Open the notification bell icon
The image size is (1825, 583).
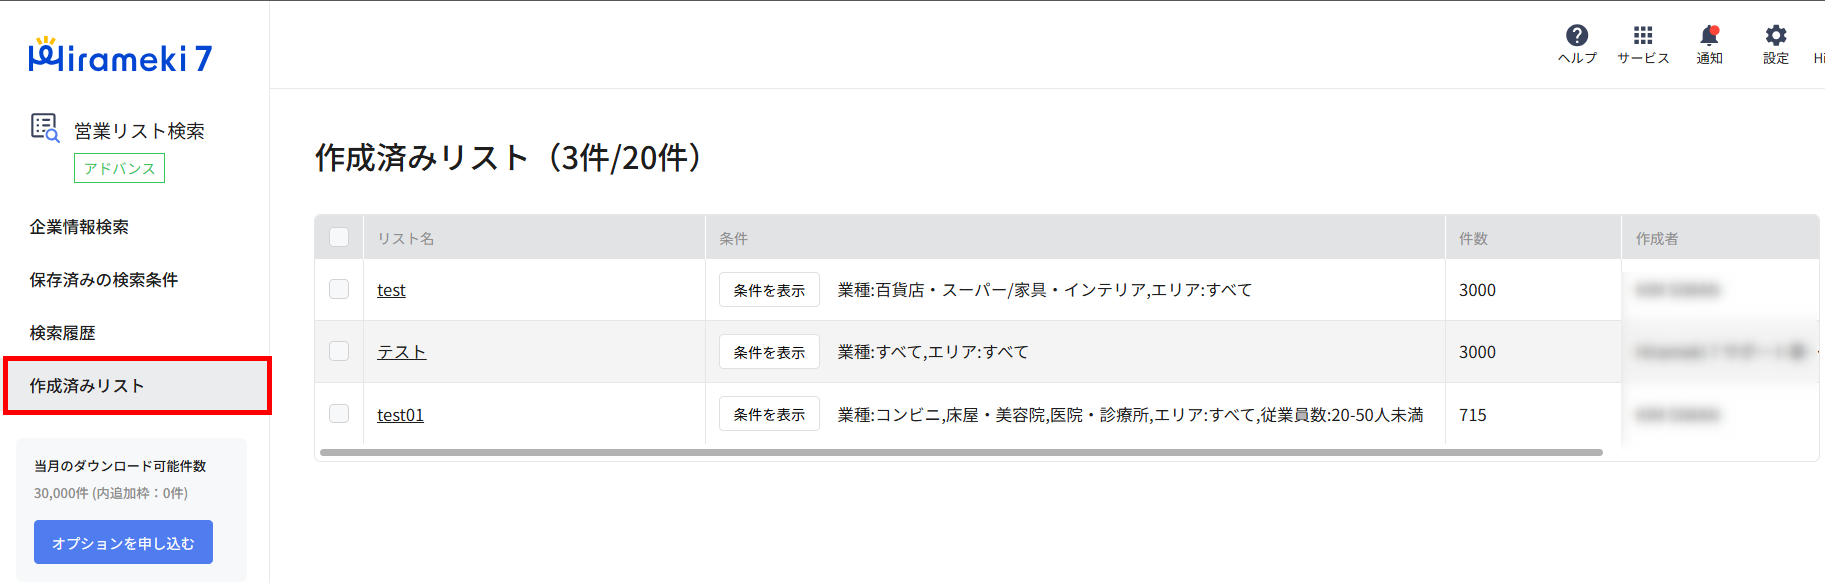pyautogui.click(x=1709, y=36)
